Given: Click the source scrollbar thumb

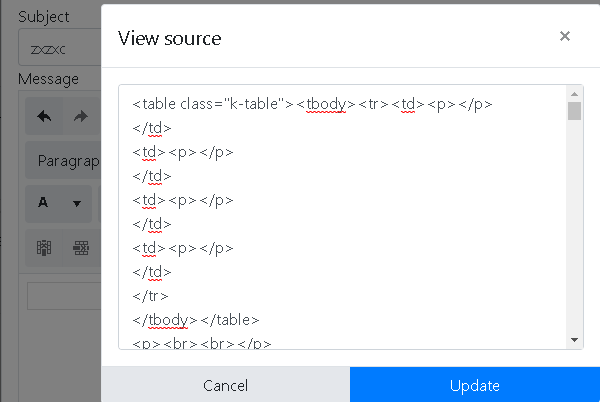Looking at the screenshot, I should [574, 110].
